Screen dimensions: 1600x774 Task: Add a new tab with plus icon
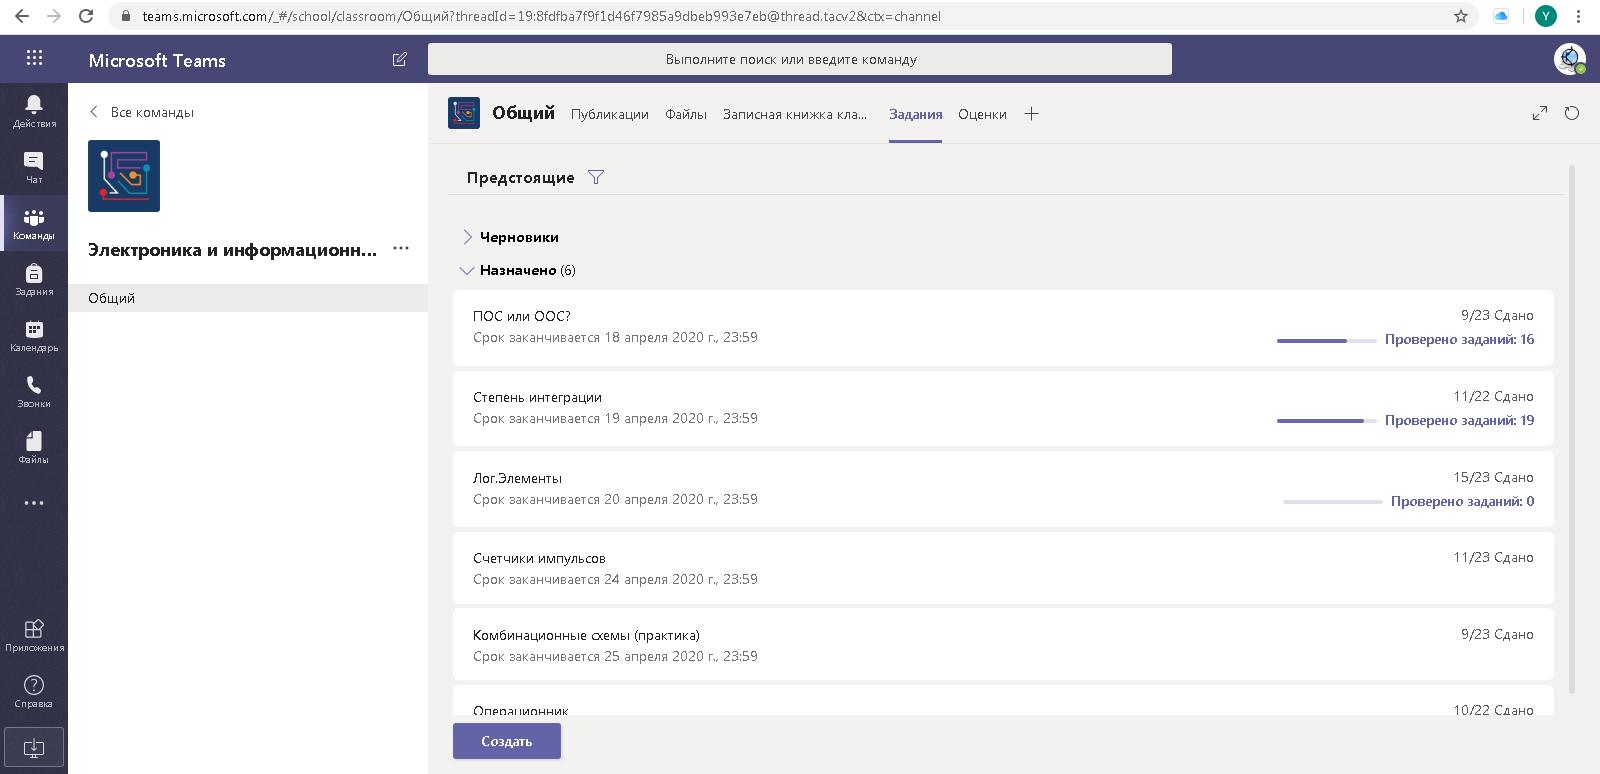pos(1031,114)
